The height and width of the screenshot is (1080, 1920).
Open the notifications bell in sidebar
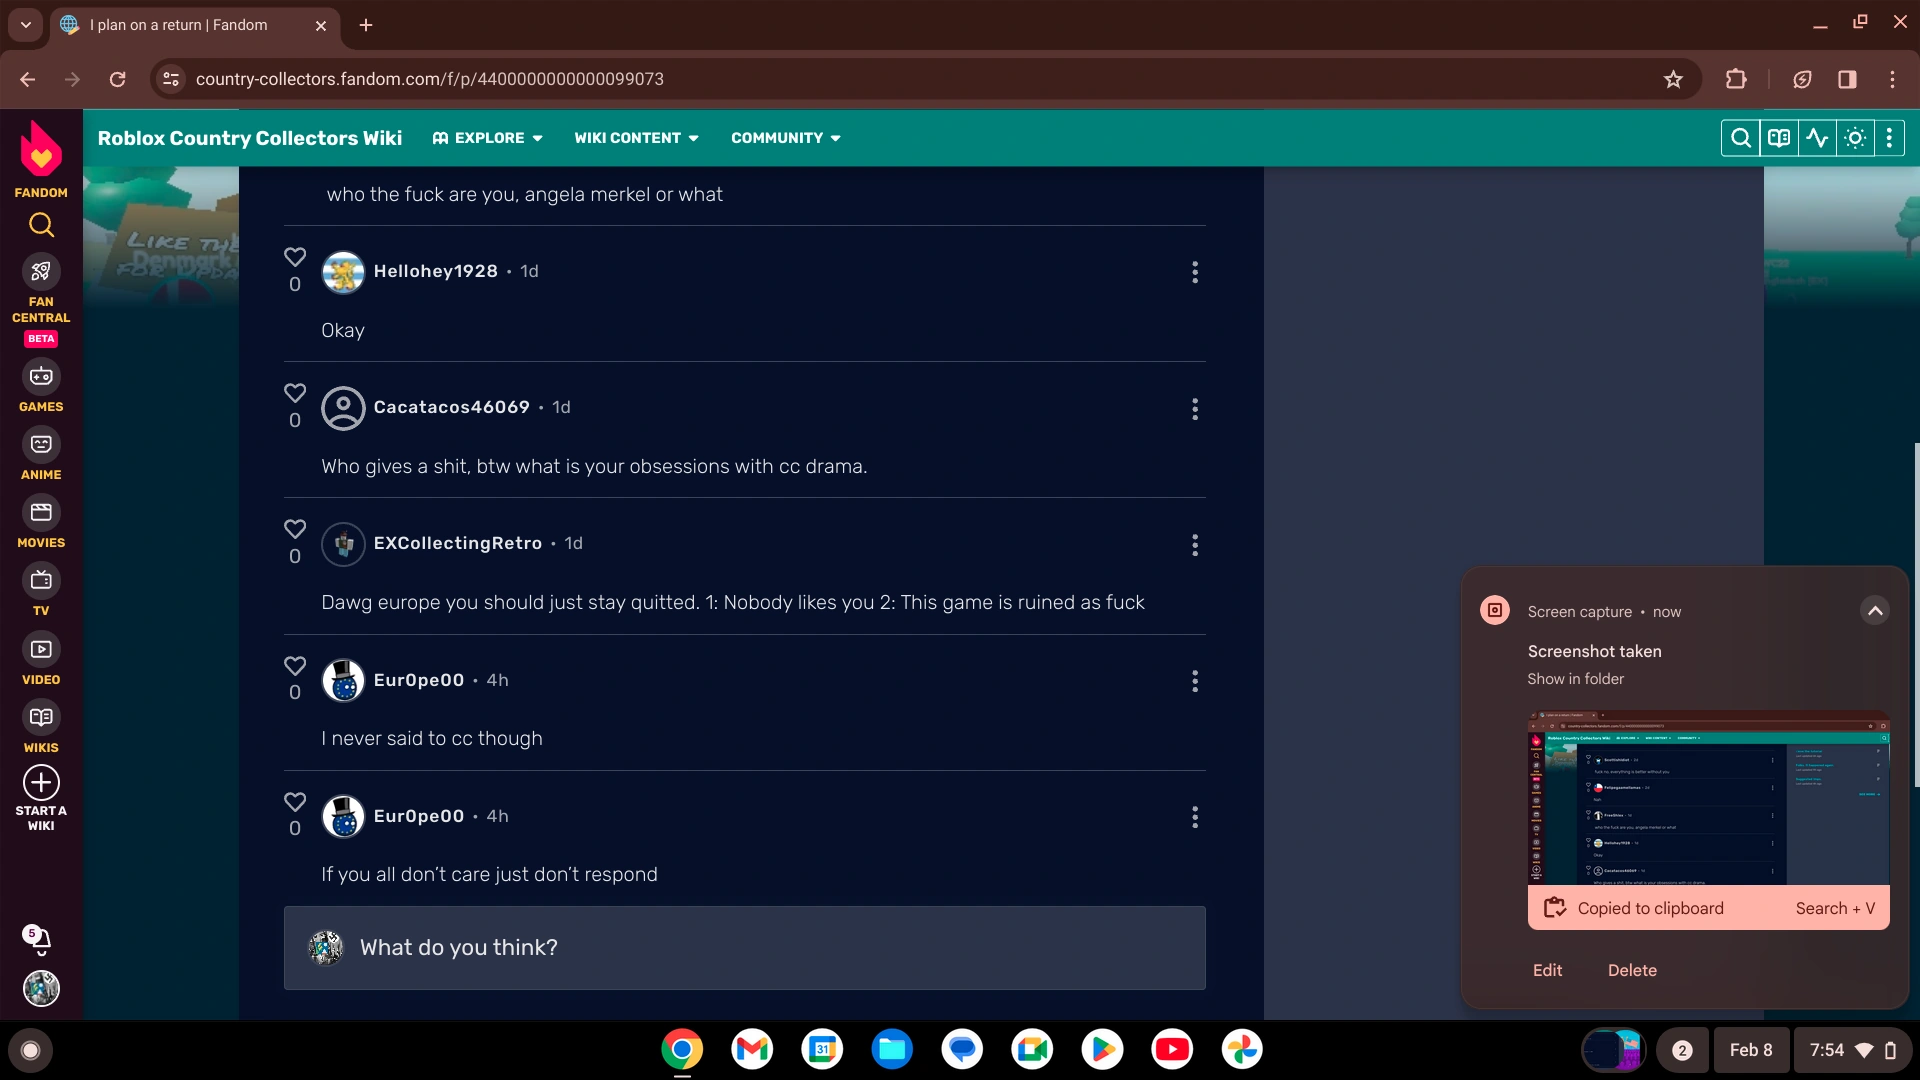point(40,940)
